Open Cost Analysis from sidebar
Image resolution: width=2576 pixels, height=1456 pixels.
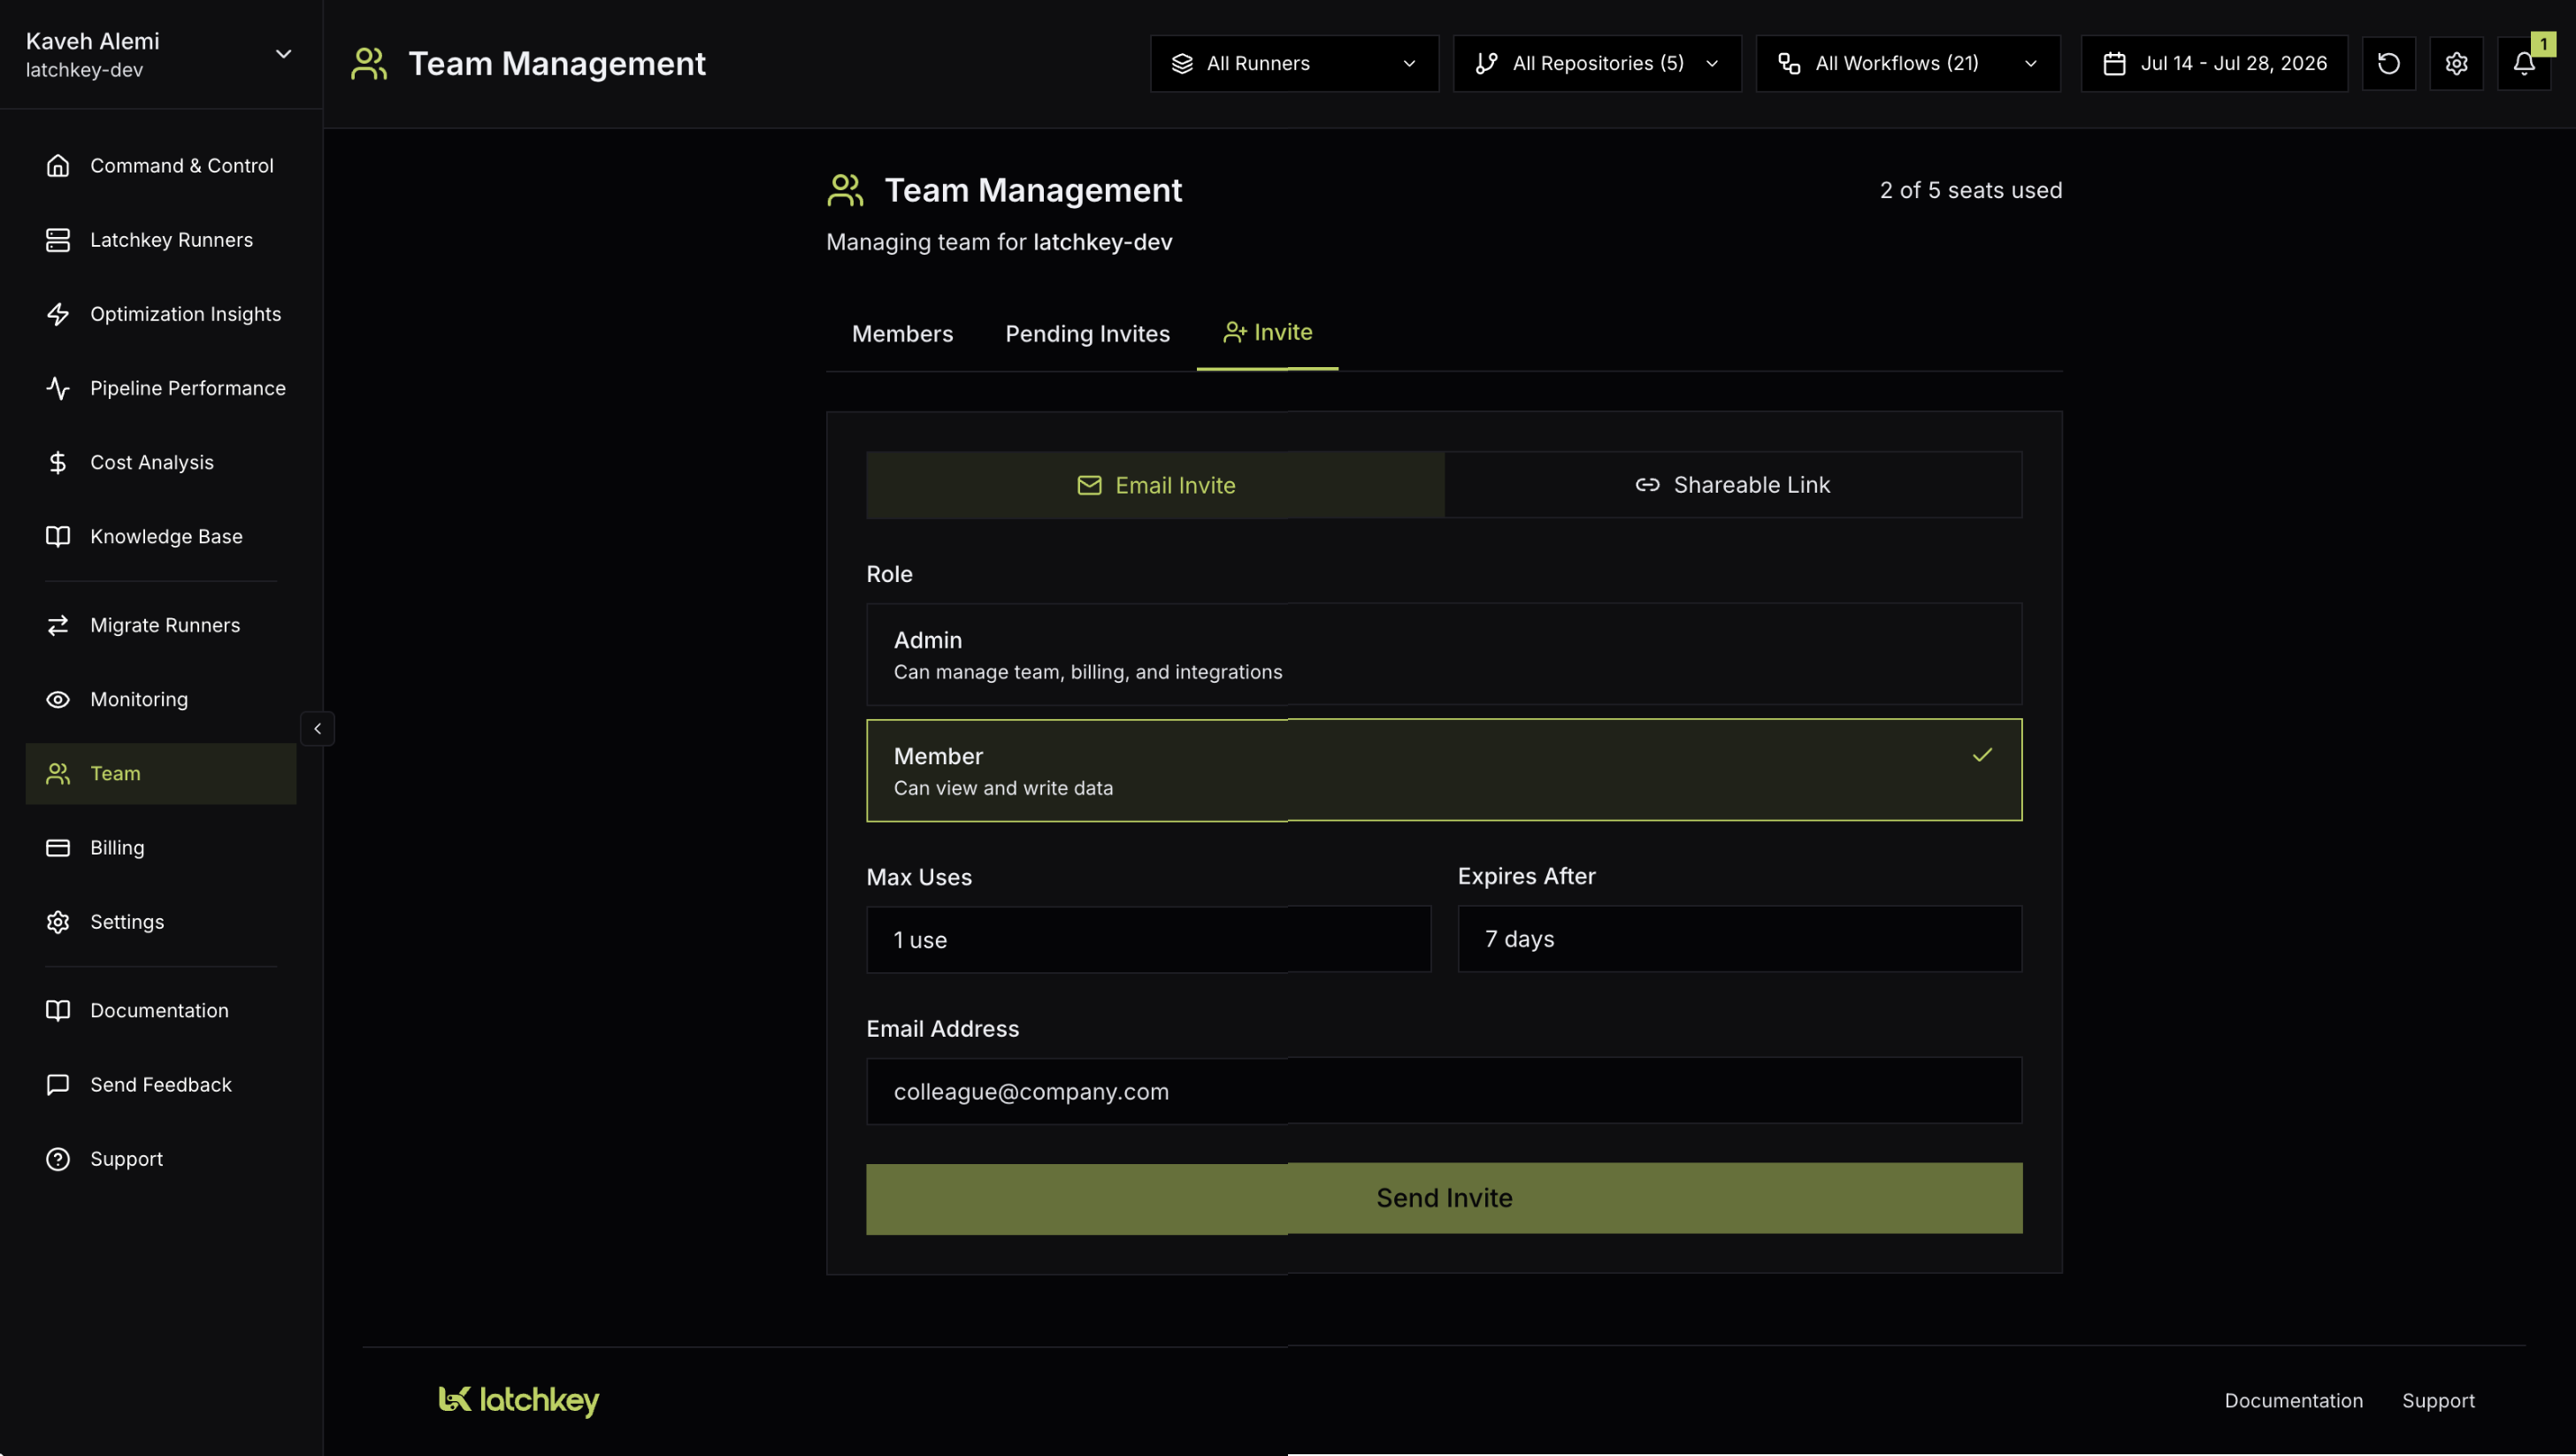coord(160,462)
